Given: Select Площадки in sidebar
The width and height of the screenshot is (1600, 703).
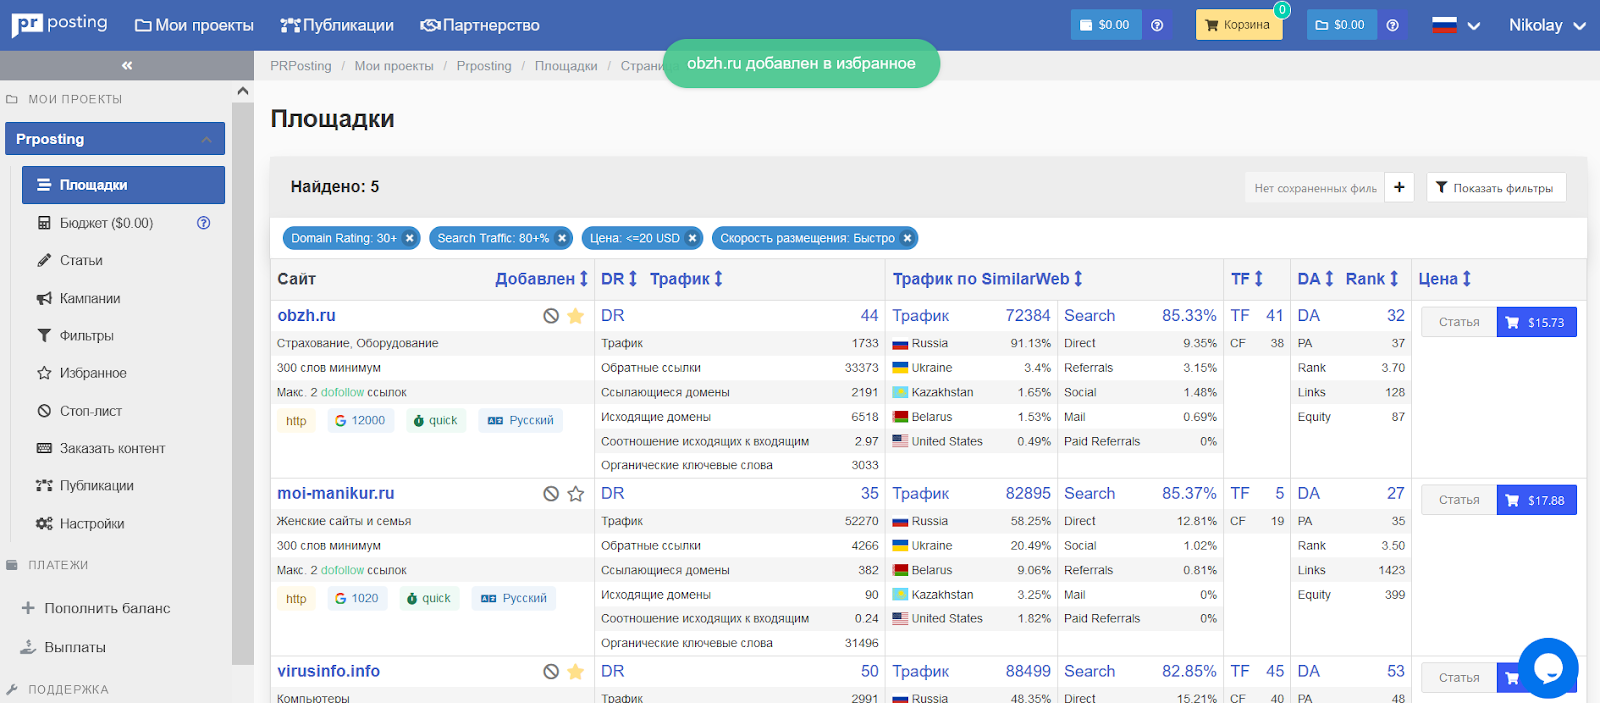Looking at the screenshot, I should click(123, 185).
